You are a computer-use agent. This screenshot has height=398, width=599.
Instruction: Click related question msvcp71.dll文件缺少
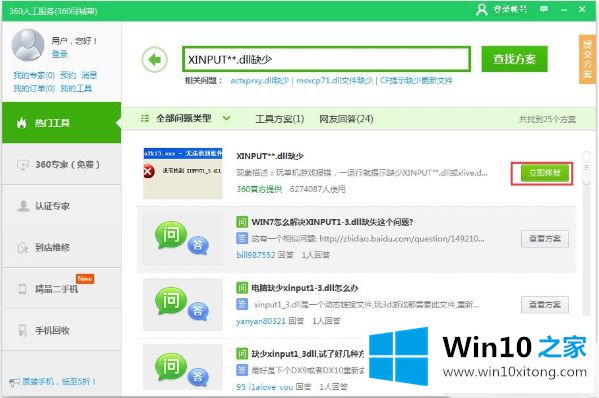335,81
